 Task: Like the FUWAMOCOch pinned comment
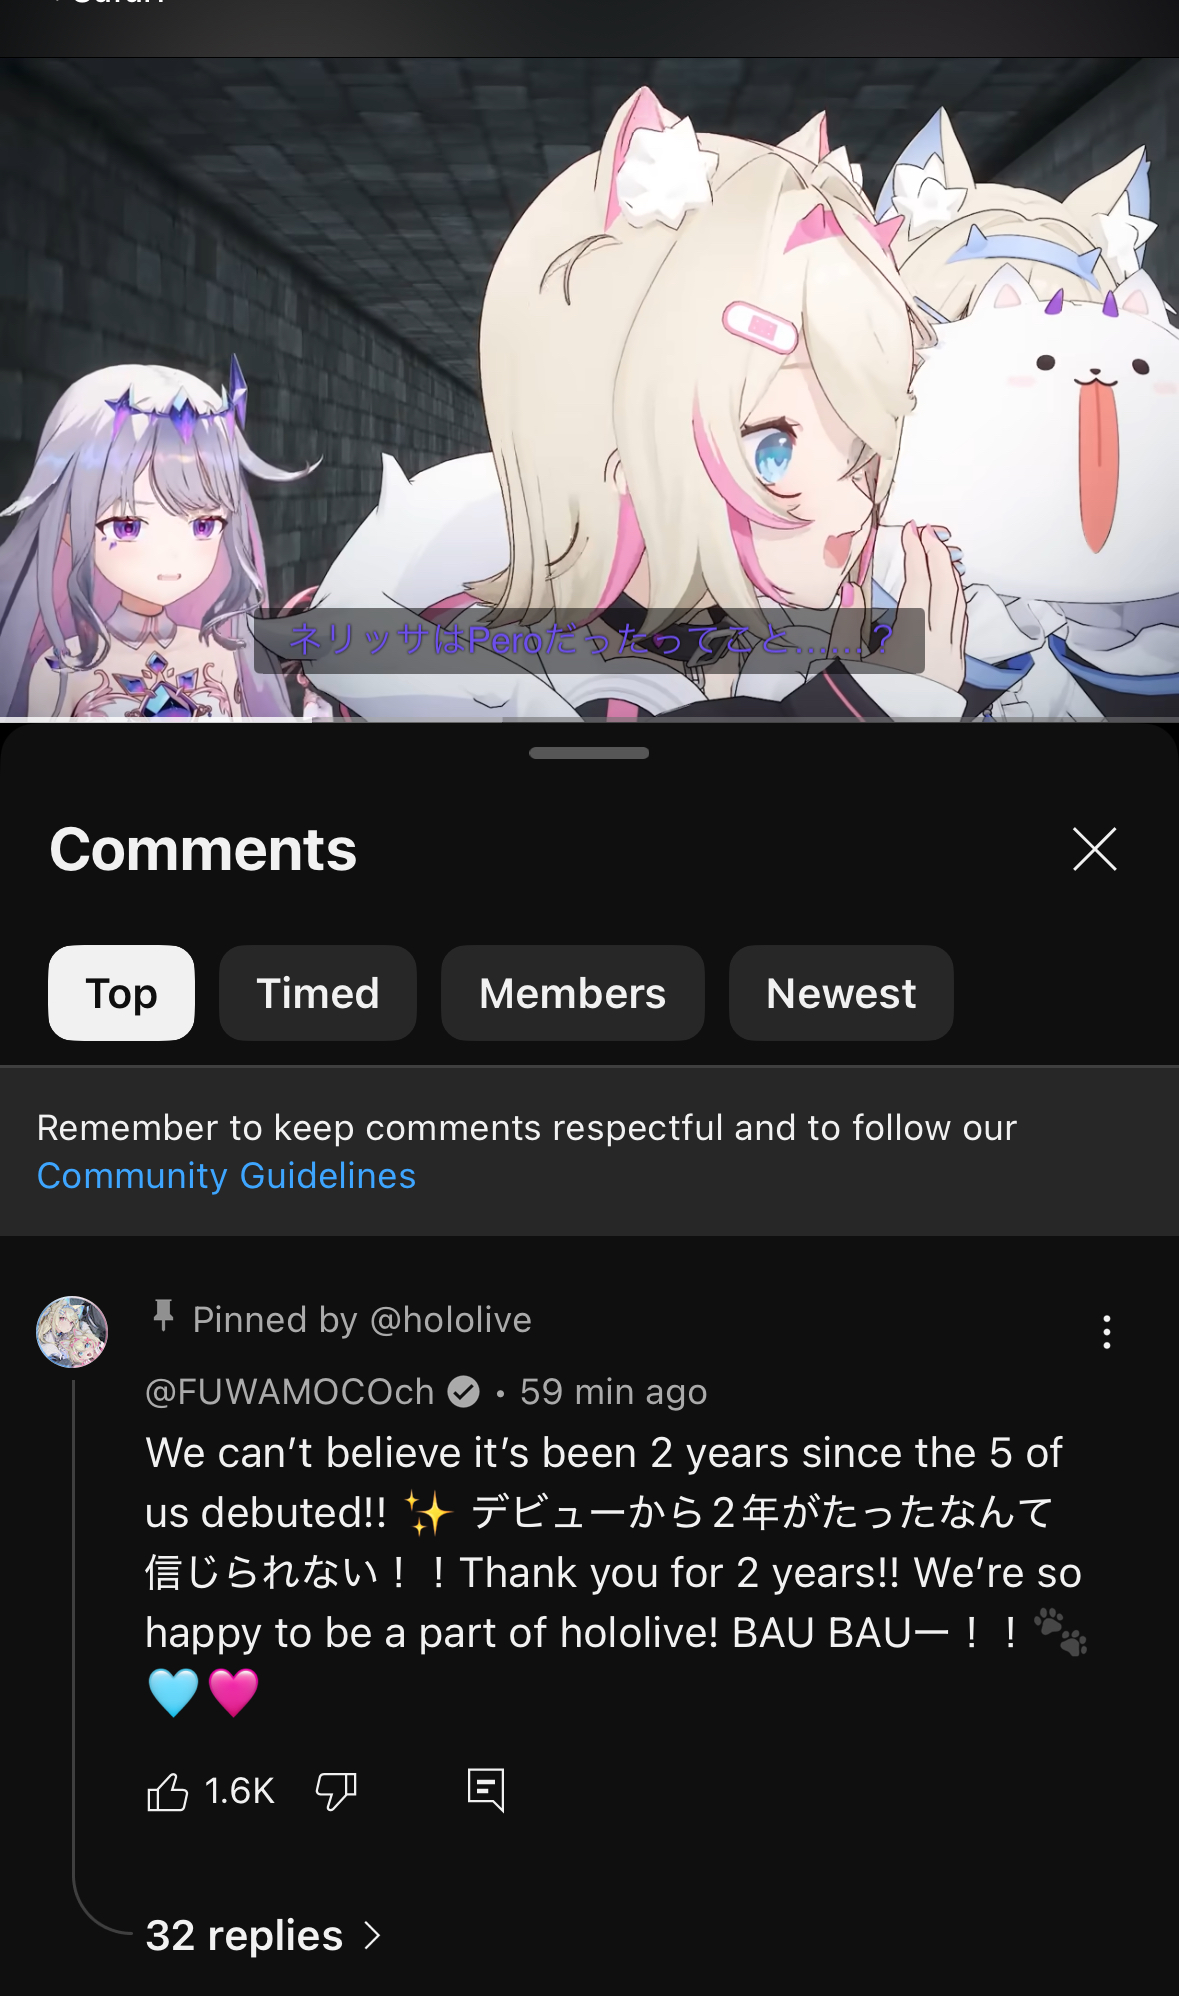tap(167, 1791)
